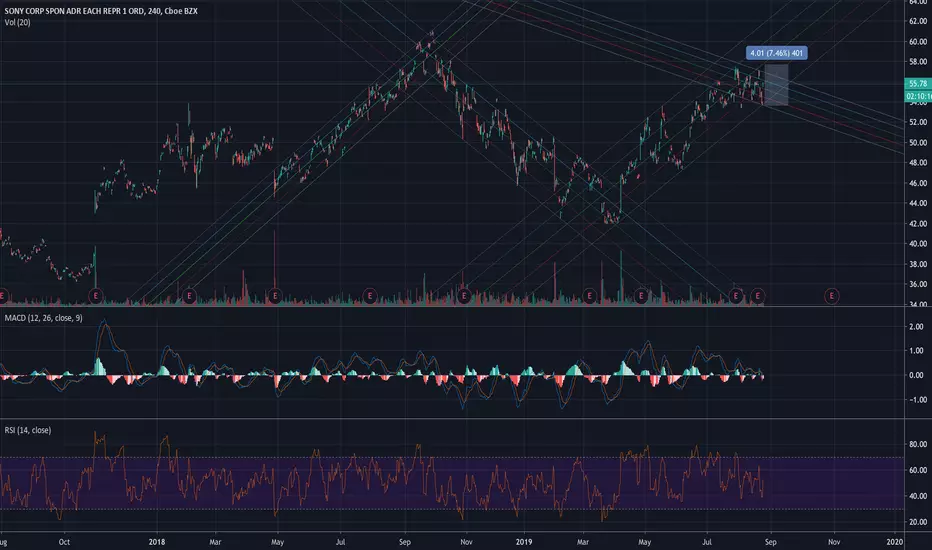Select the Vol (20) indicator legend
The width and height of the screenshot is (932, 550).
tap(17, 23)
